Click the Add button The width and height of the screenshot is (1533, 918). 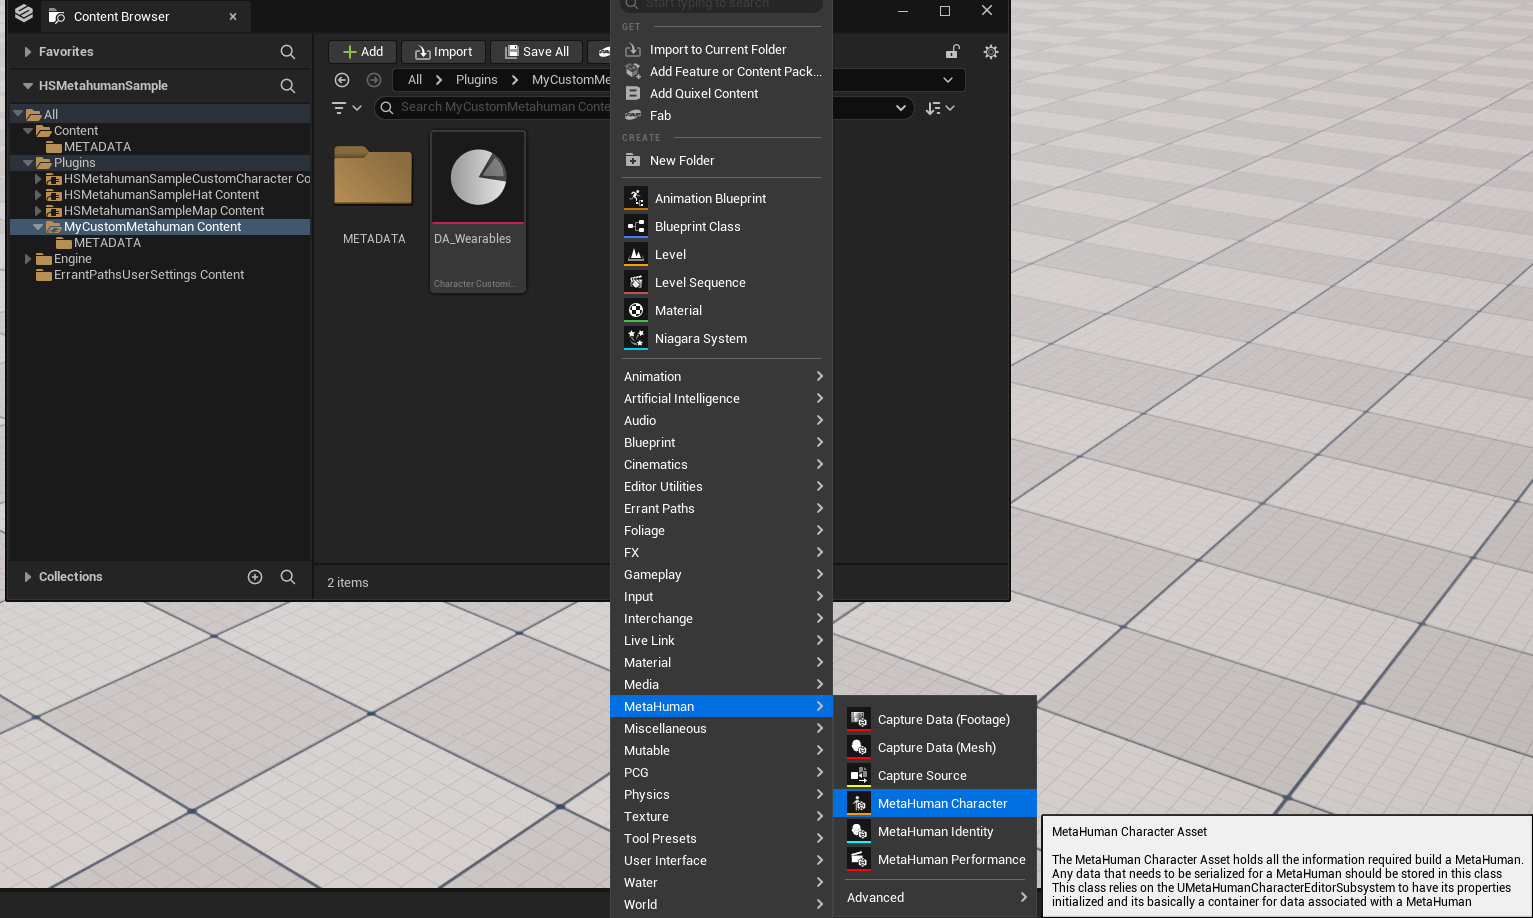point(362,52)
